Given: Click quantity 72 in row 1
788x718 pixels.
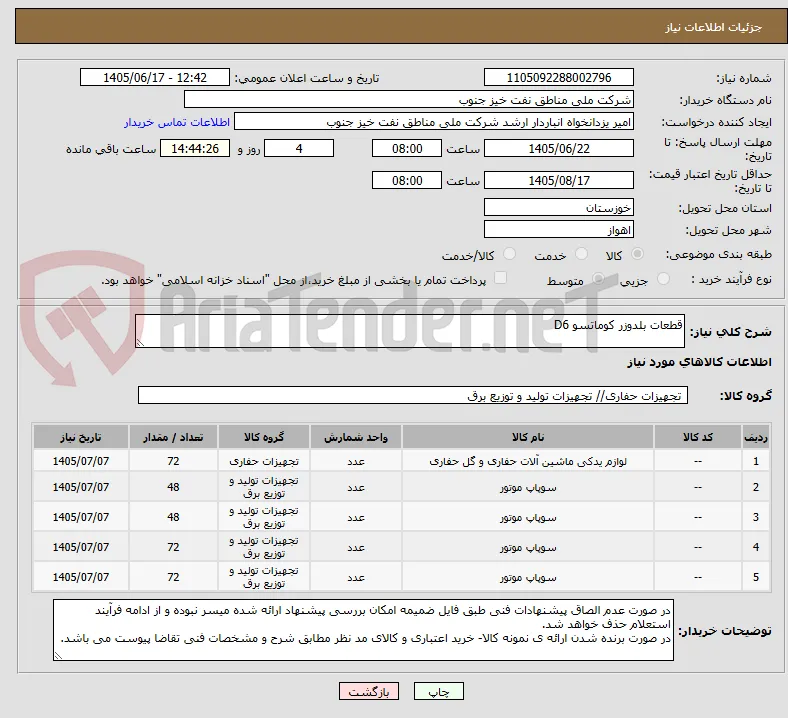Looking at the screenshot, I should click(x=173, y=461).
